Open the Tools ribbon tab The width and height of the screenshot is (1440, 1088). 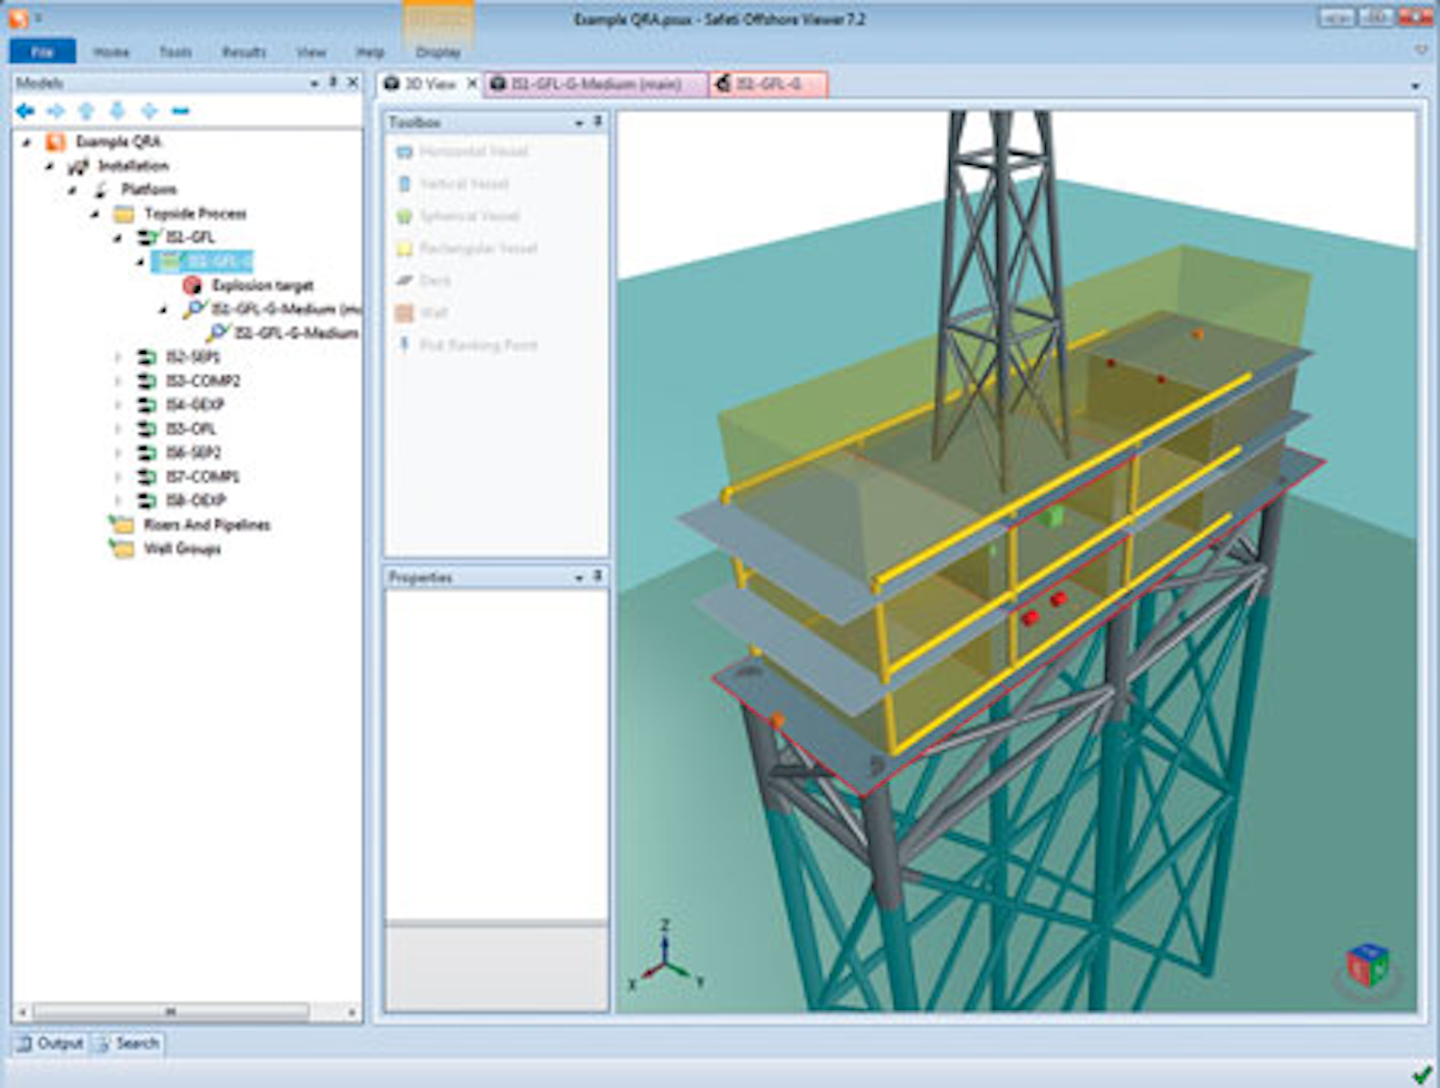click(x=175, y=52)
